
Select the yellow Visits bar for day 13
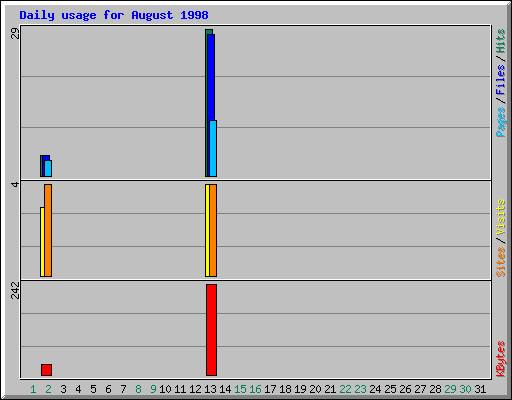pyautogui.click(x=208, y=230)
